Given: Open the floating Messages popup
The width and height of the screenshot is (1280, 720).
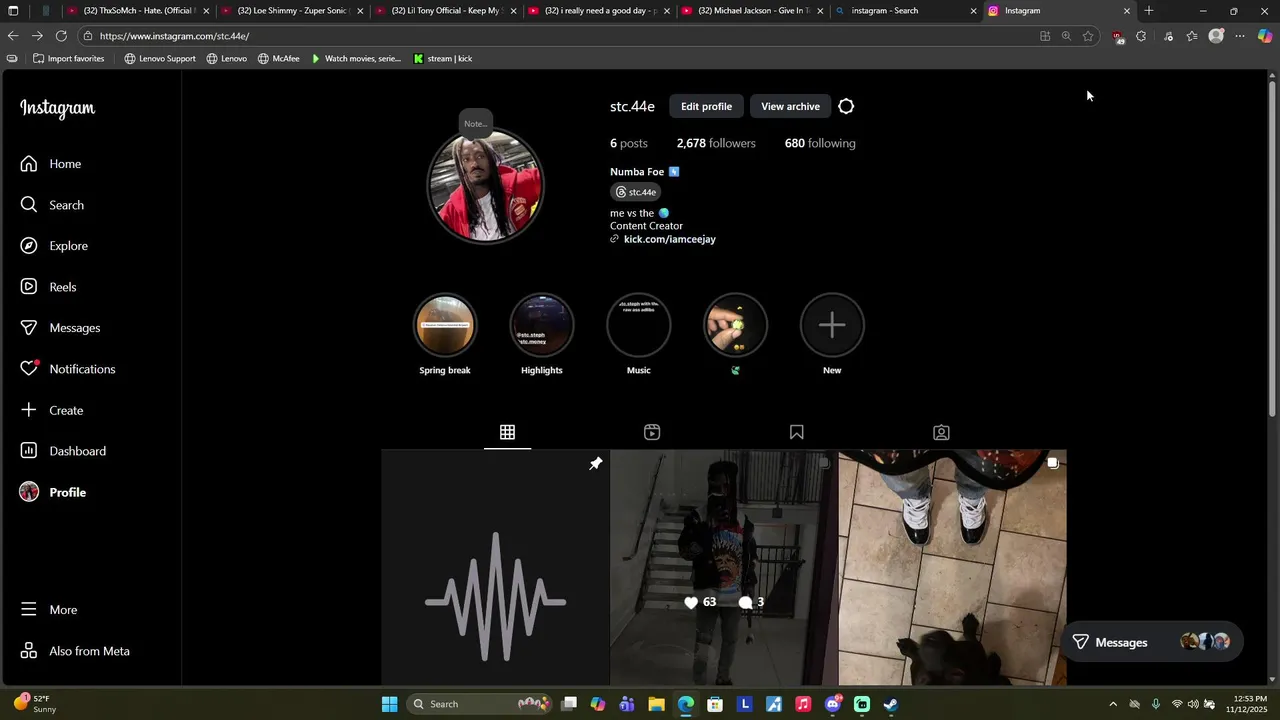Looking at the screenshot, I should pyautogui.click(x=1151, y=642).
